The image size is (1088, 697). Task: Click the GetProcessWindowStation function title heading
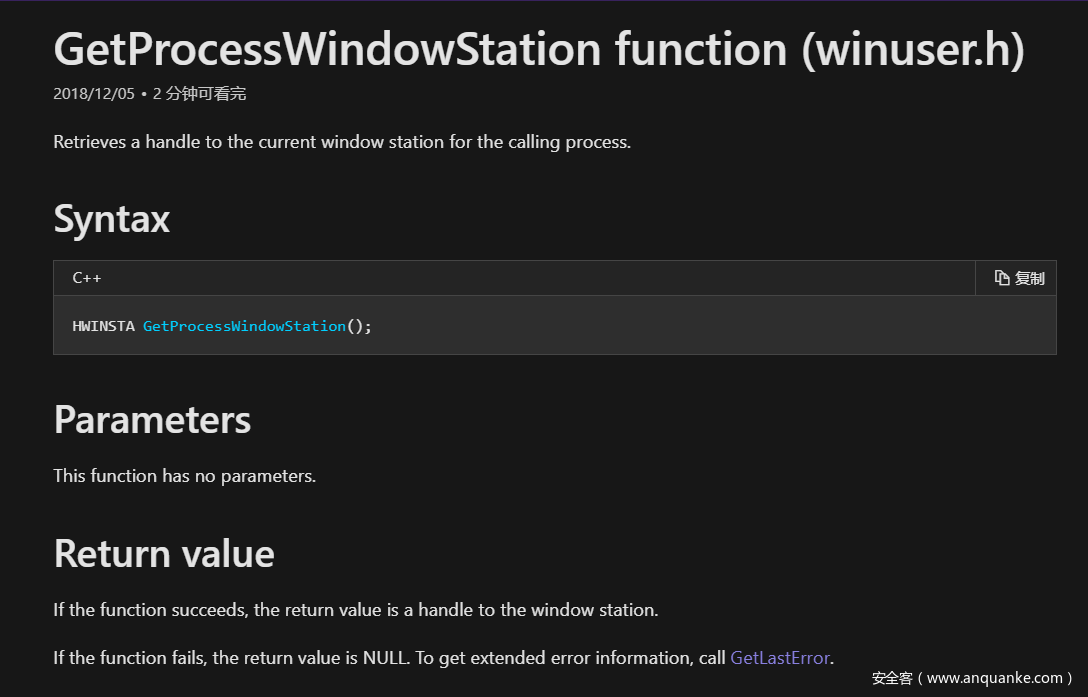pos(539,50)
